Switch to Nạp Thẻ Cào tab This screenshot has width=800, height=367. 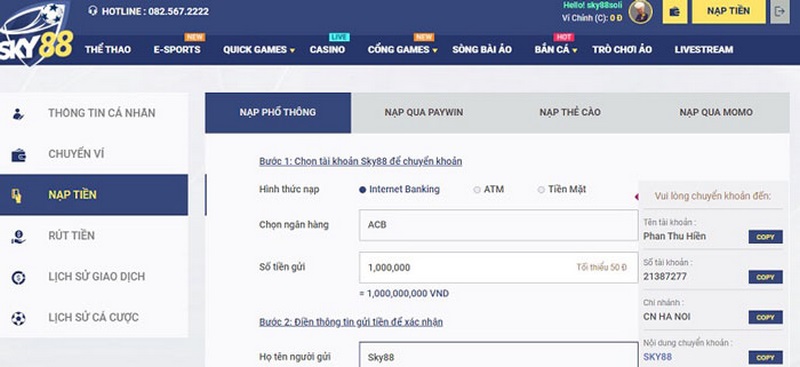click(x=569, y=112)
